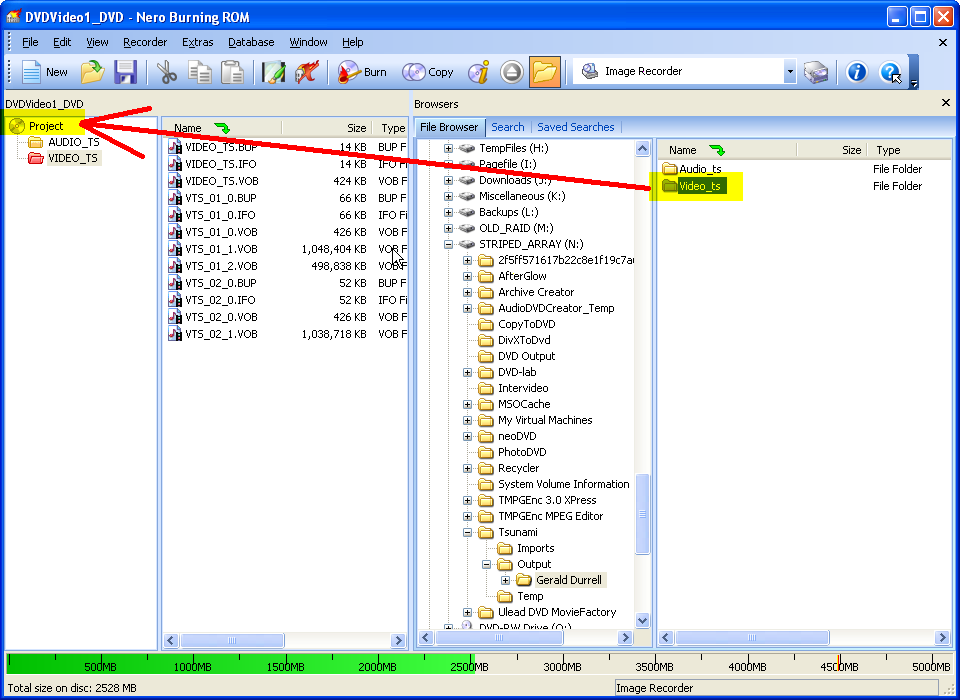The width and height of the screenshot is (960, 700).
Task: Open the Recorder menu
Action: click(x=145, y=42)
